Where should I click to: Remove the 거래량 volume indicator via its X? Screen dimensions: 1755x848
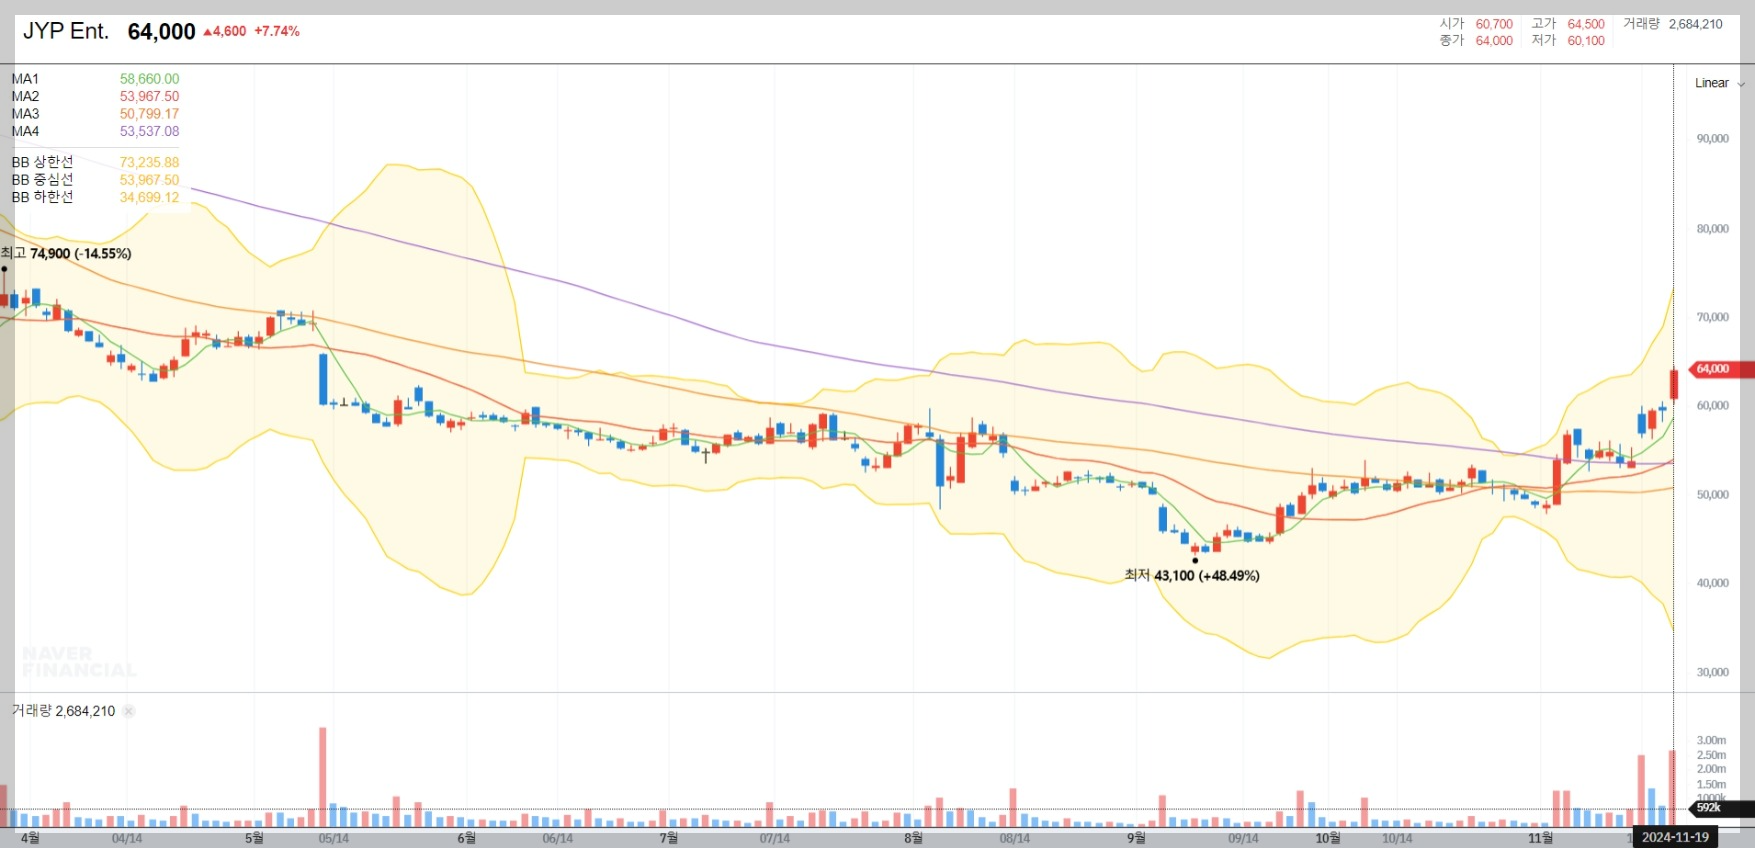point(129,711)
